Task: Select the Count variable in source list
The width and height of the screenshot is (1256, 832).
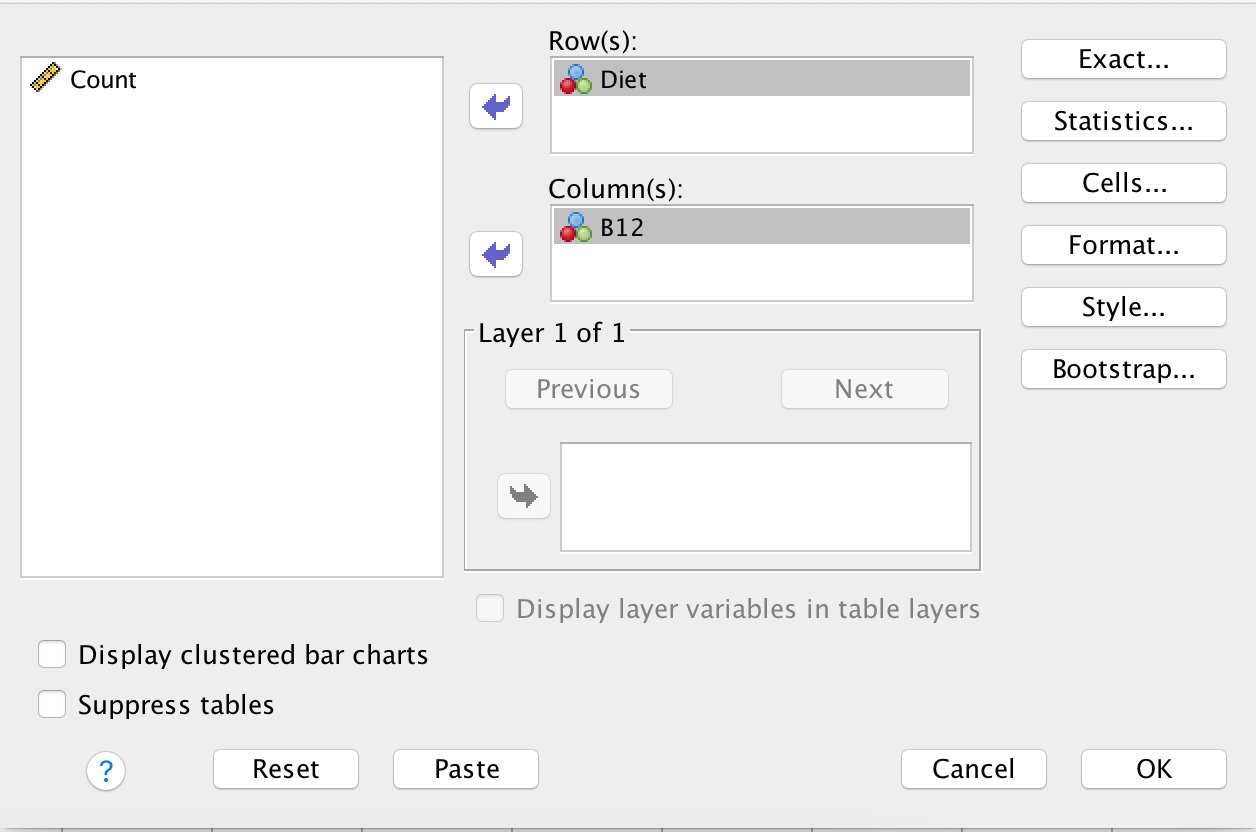Action: [103, 79]
